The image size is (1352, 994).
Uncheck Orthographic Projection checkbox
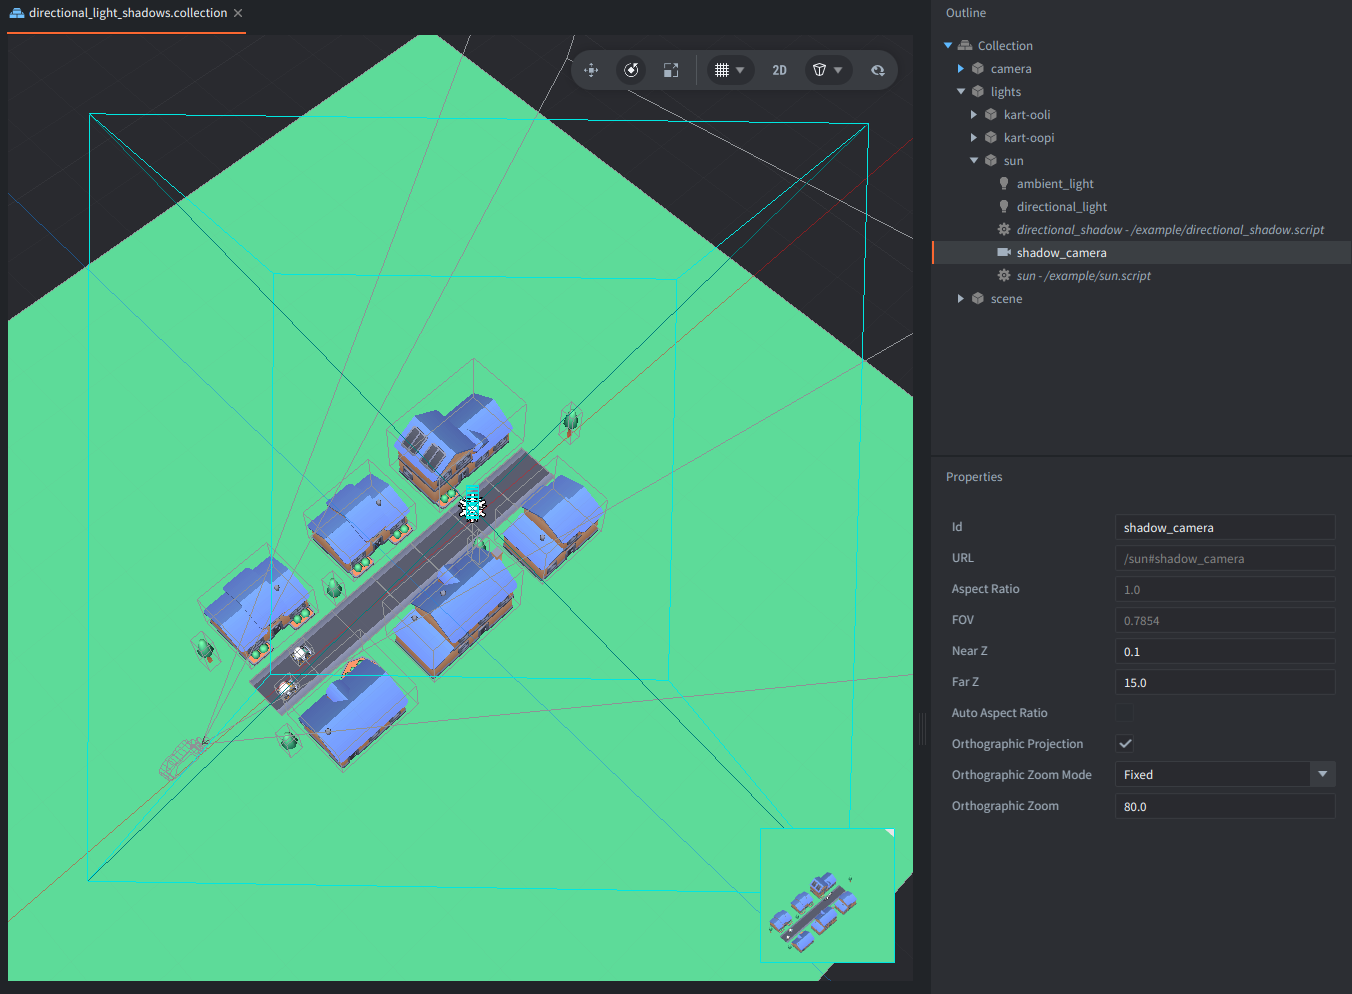click(1125, 743)
